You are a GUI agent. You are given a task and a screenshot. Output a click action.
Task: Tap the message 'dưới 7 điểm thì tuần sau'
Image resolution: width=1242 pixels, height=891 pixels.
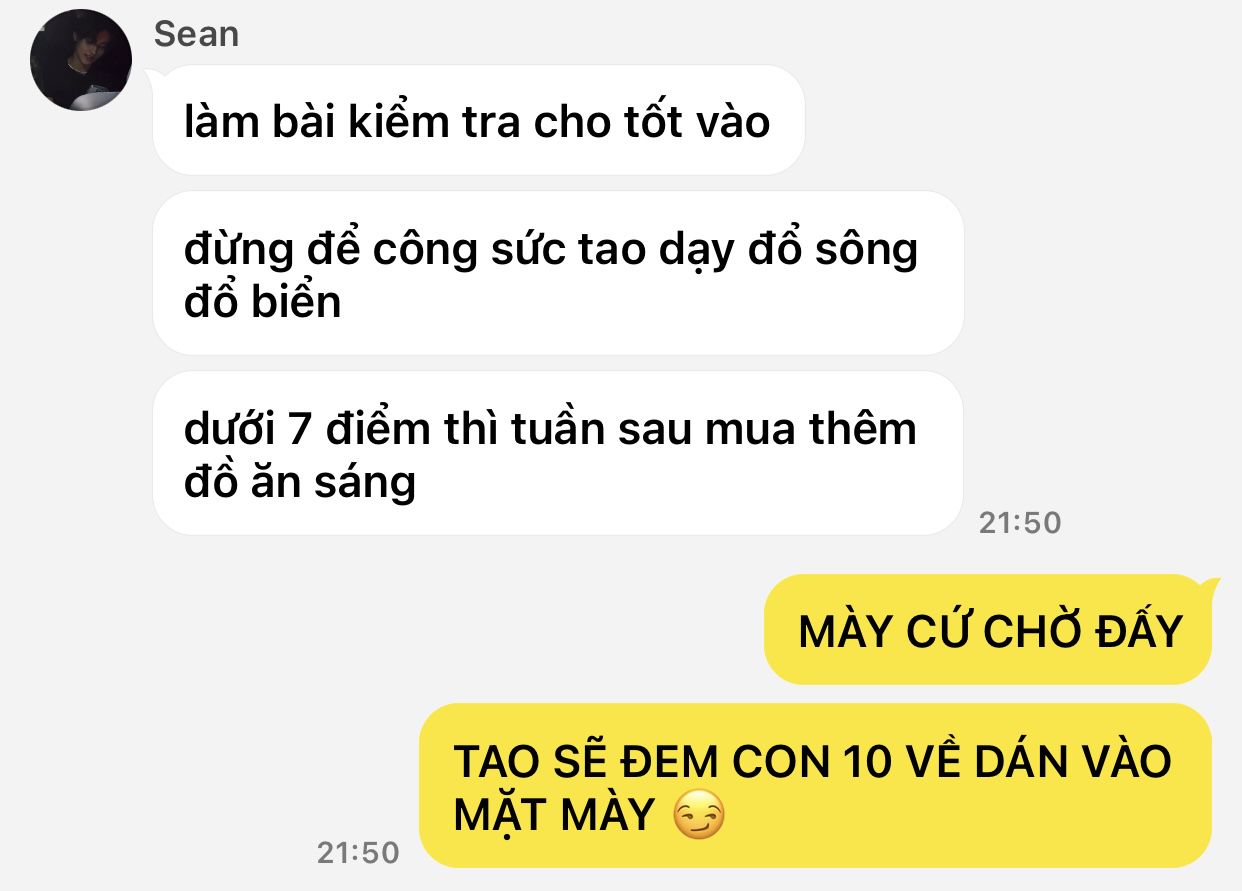(x=558, y=453)
